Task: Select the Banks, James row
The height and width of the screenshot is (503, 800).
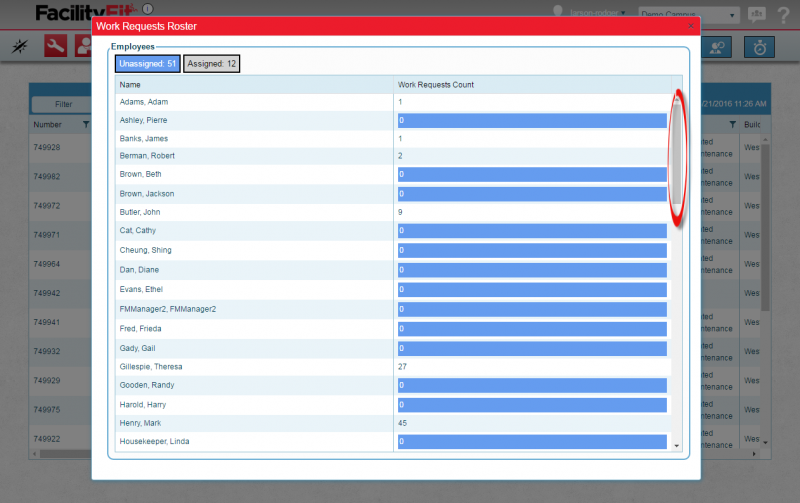Action: [x=393, y=139]
